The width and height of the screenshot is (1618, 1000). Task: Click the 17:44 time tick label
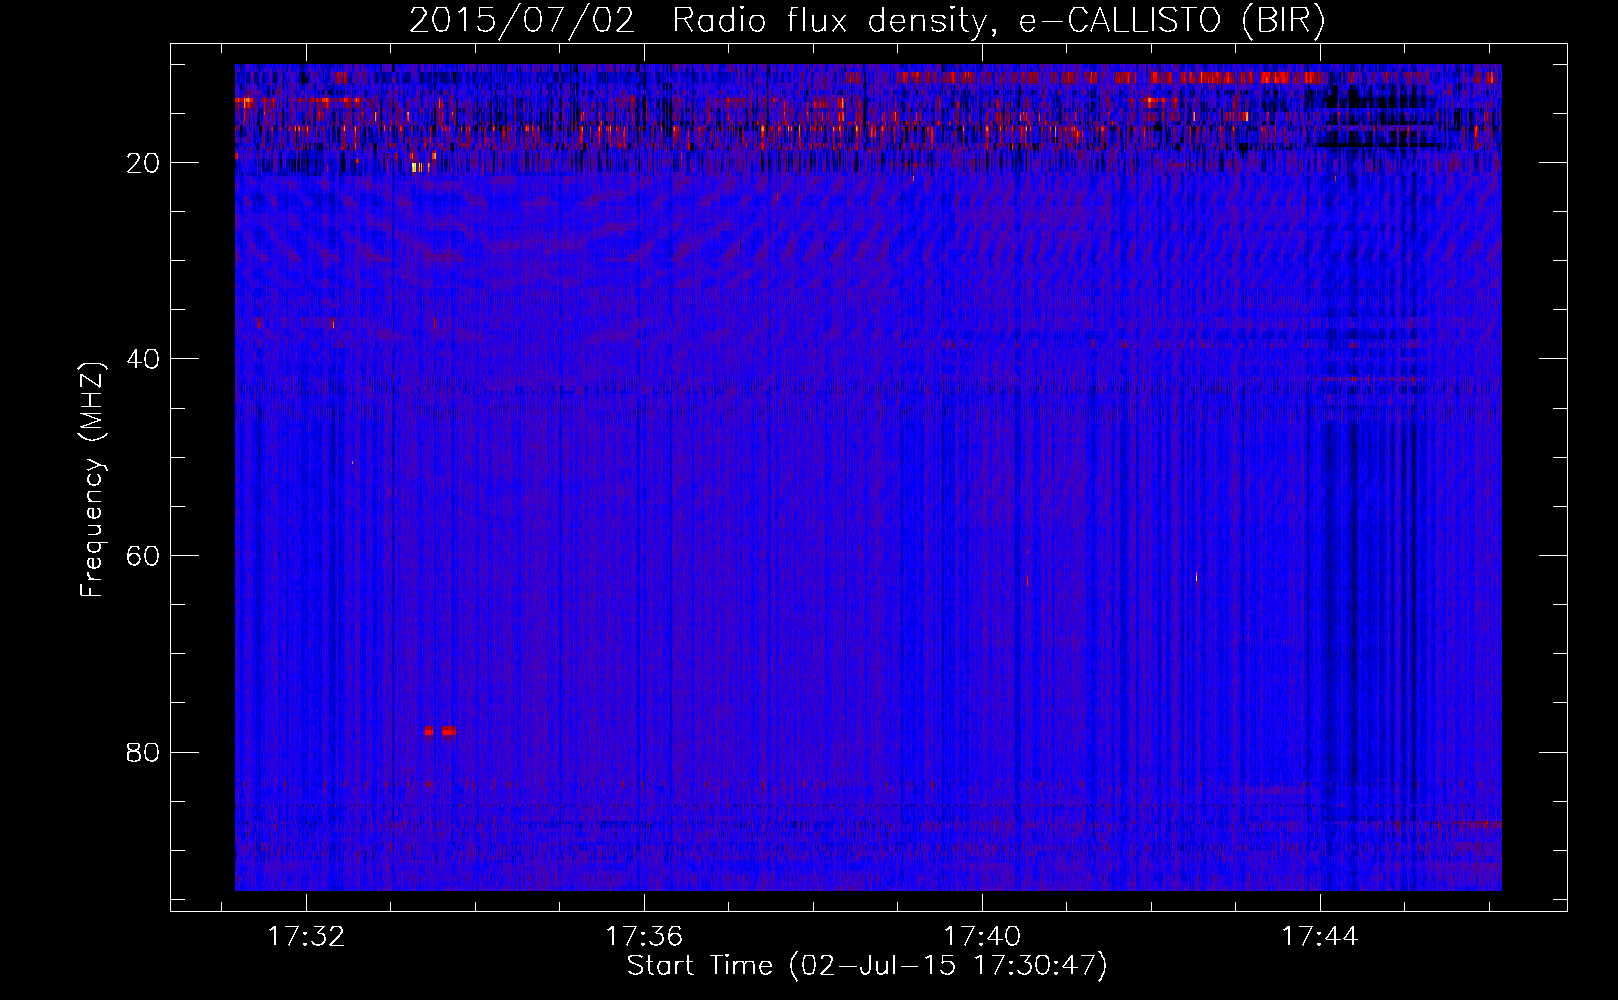tap(1320, 936)
